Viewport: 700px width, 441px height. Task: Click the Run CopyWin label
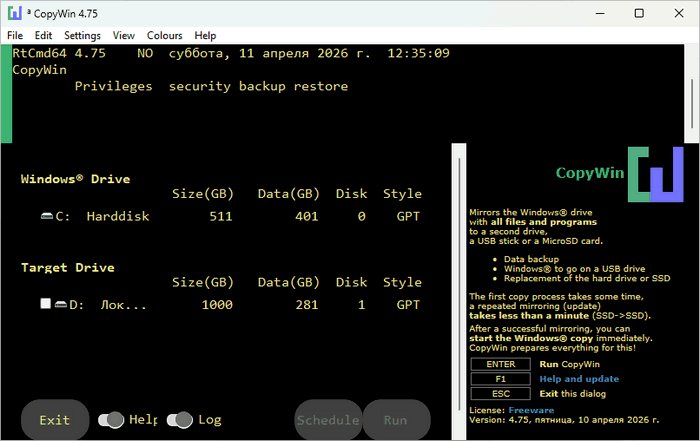tap(569, 364)
